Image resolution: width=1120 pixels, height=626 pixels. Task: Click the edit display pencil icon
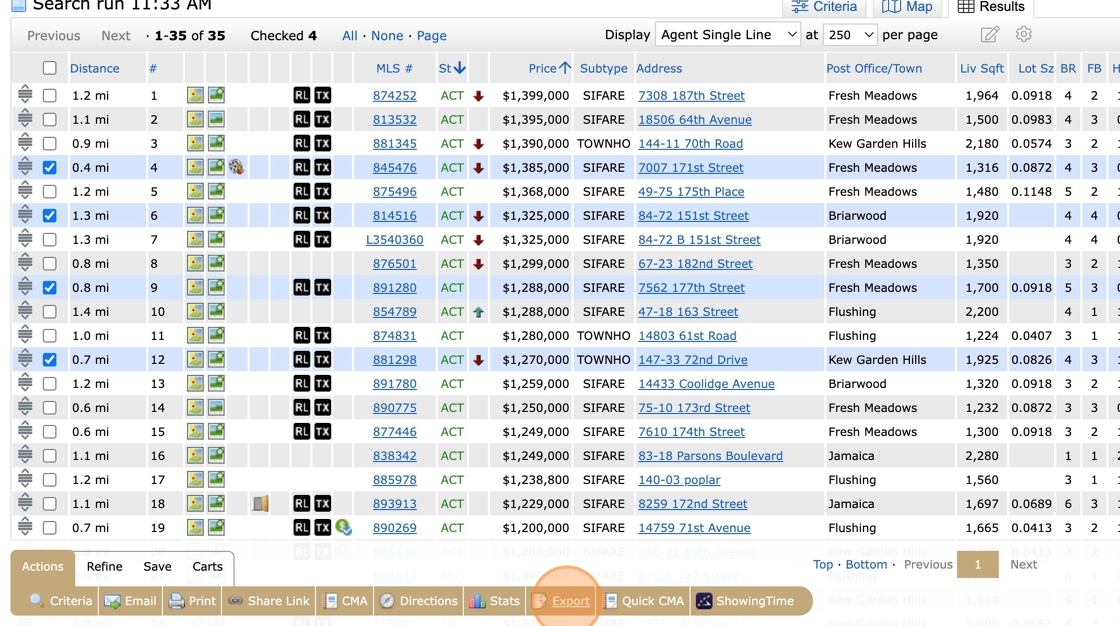pos(989,35)
